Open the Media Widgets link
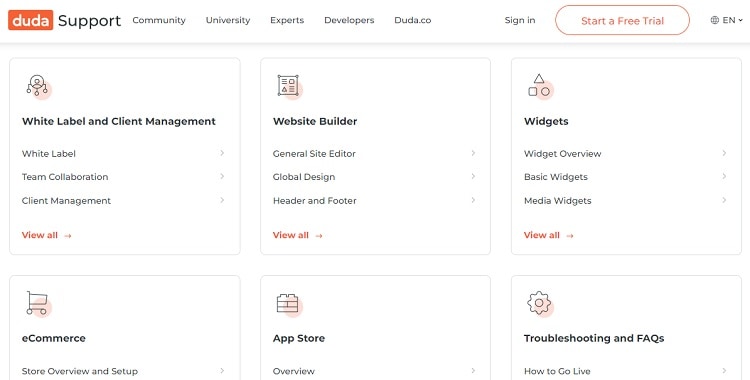This screenshot has height=380, width=750. [x=558, y=201]
